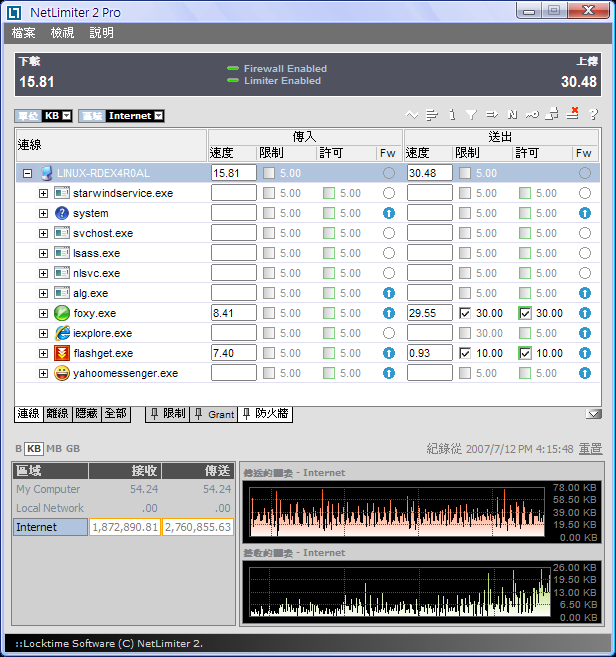This screenshot has height=657, width=616.
Task: Collapse the LINUX-RDEX4R0AL tree node
Action: tap(27, 173)
